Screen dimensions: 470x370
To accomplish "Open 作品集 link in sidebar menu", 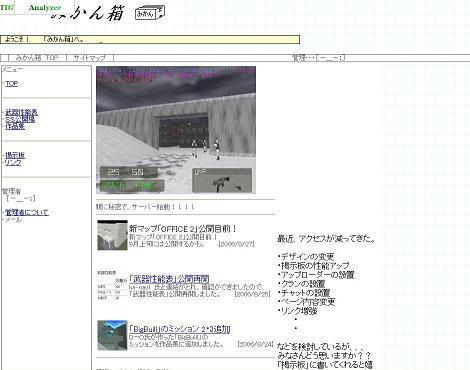I will (x=15, y=126).
